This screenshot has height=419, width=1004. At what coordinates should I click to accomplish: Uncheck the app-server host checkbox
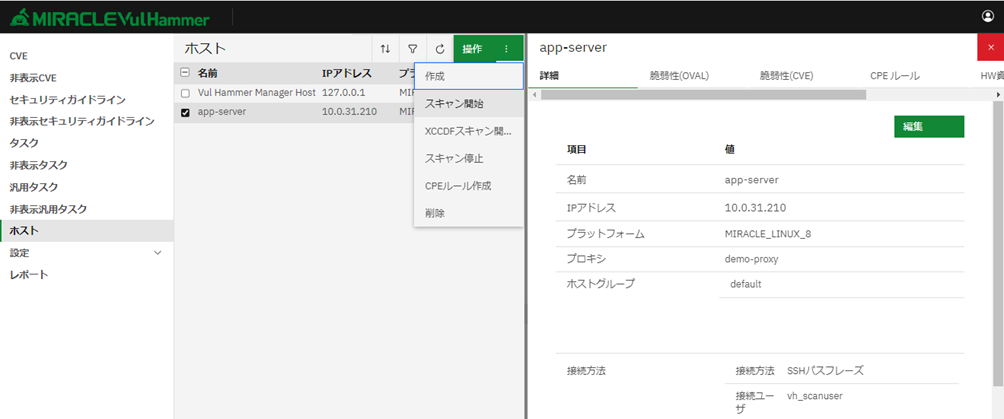click(x=185, y=112)
